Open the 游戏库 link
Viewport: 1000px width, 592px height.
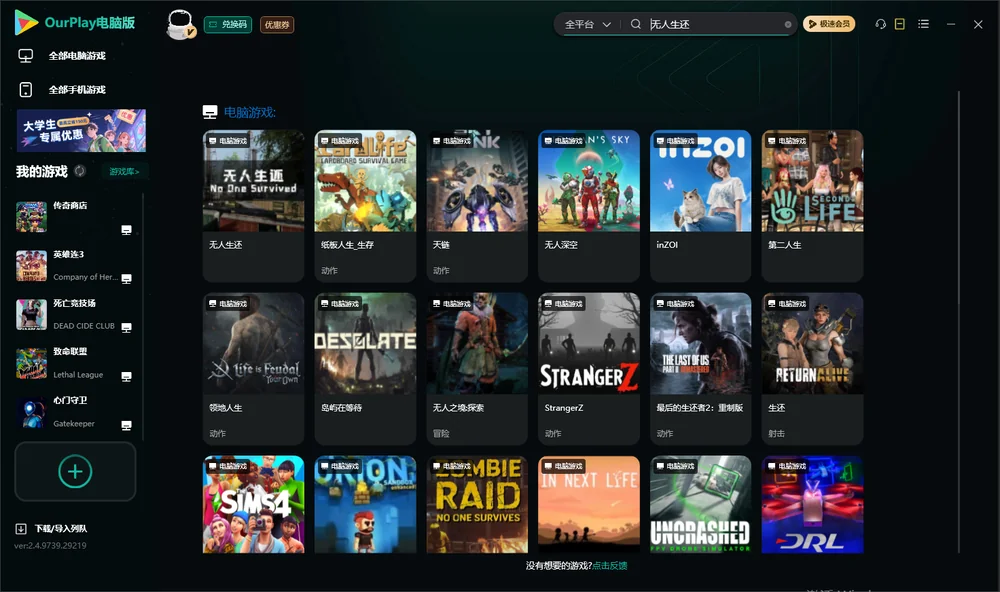coord(124,172)
